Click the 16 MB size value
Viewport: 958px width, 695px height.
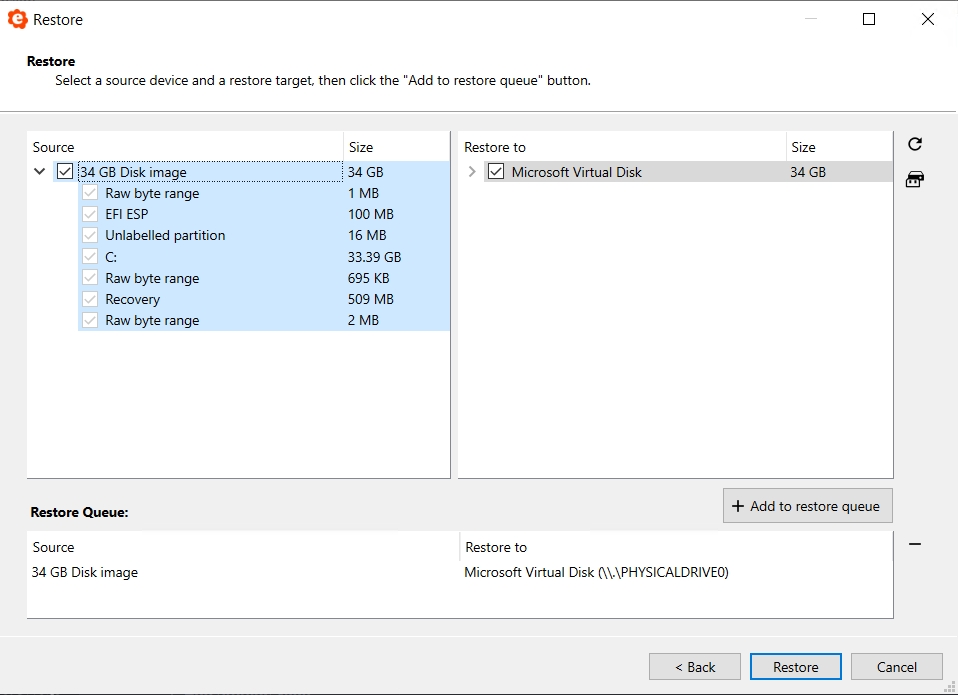[367, 236]
